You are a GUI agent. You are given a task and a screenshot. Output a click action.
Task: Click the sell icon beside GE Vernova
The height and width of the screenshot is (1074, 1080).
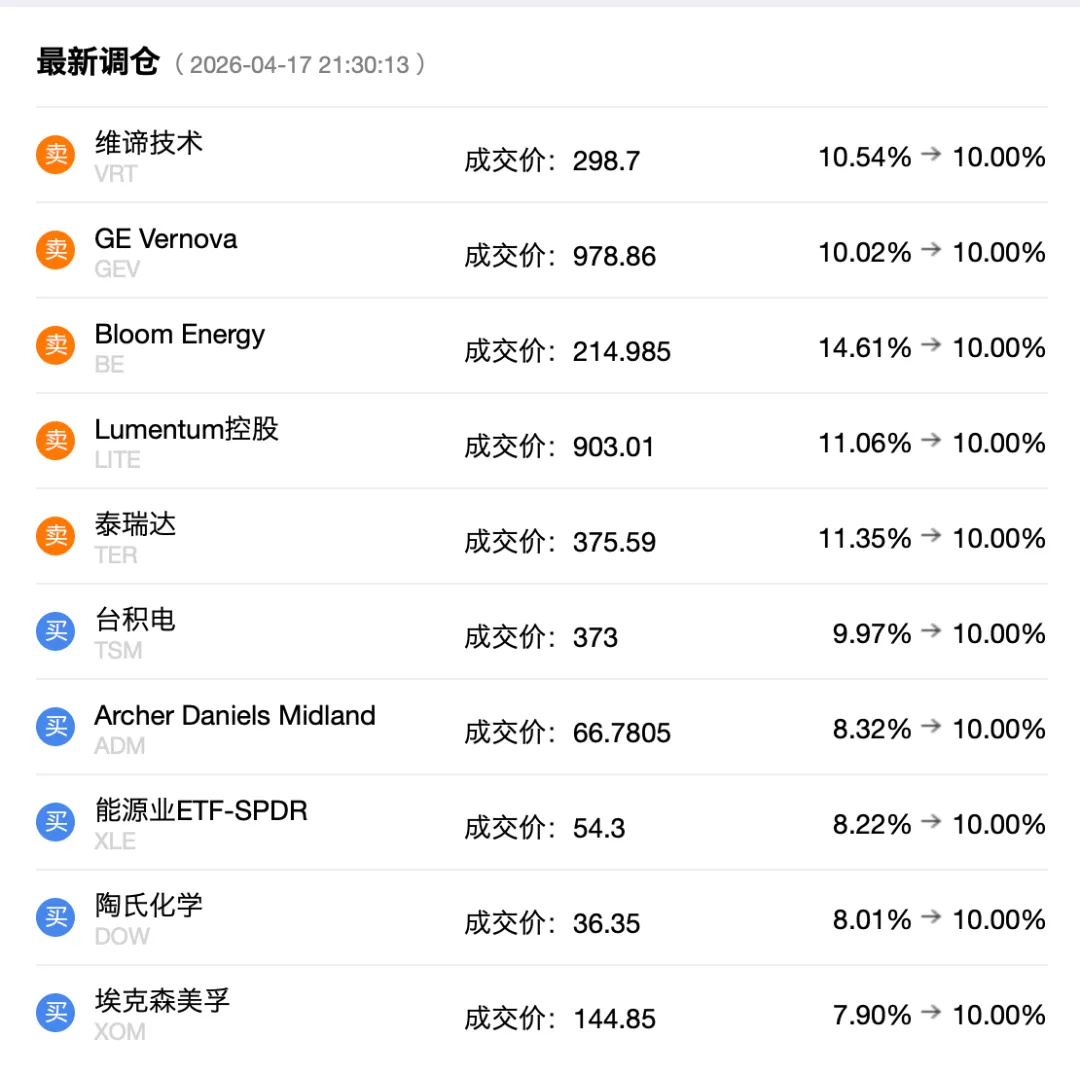(x=56, y=250)
